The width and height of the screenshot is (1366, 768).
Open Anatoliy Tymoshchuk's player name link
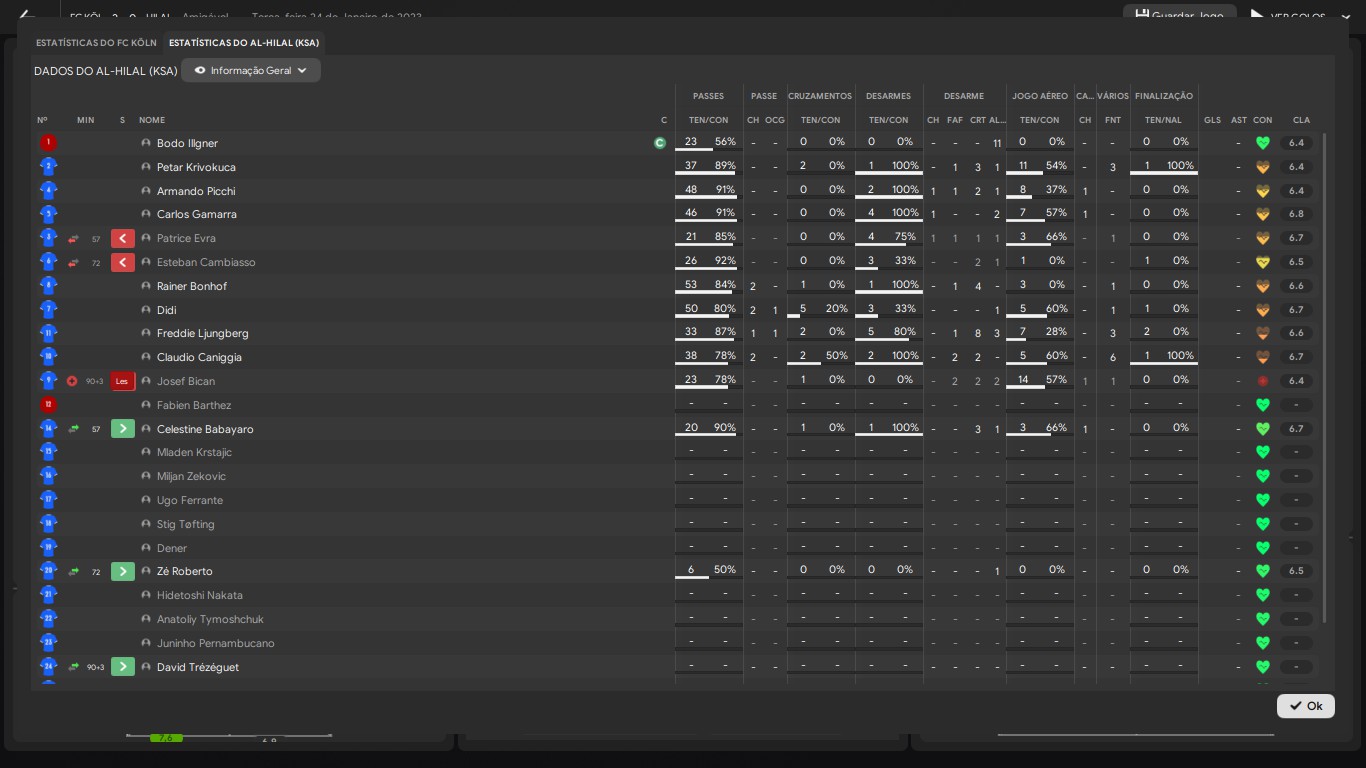(210, 619)
